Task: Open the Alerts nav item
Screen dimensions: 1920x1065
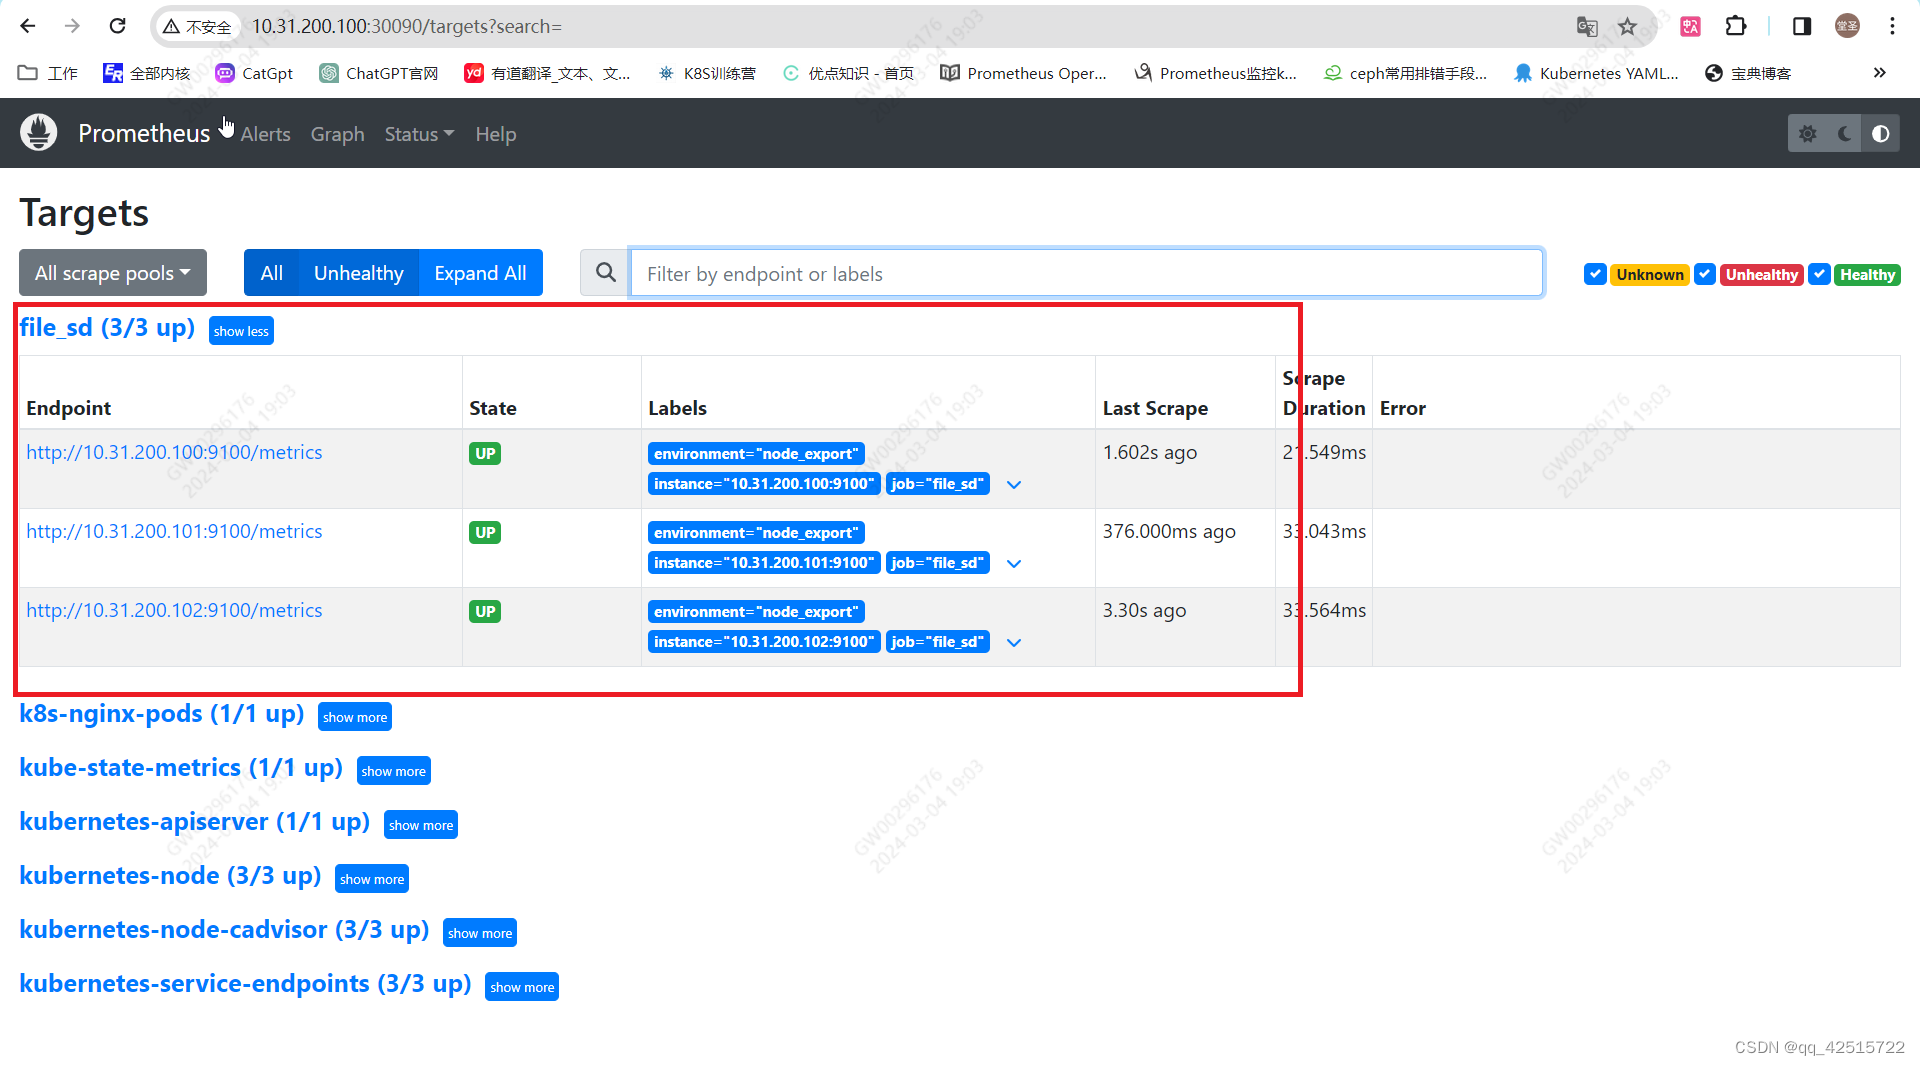Action: 266,134
